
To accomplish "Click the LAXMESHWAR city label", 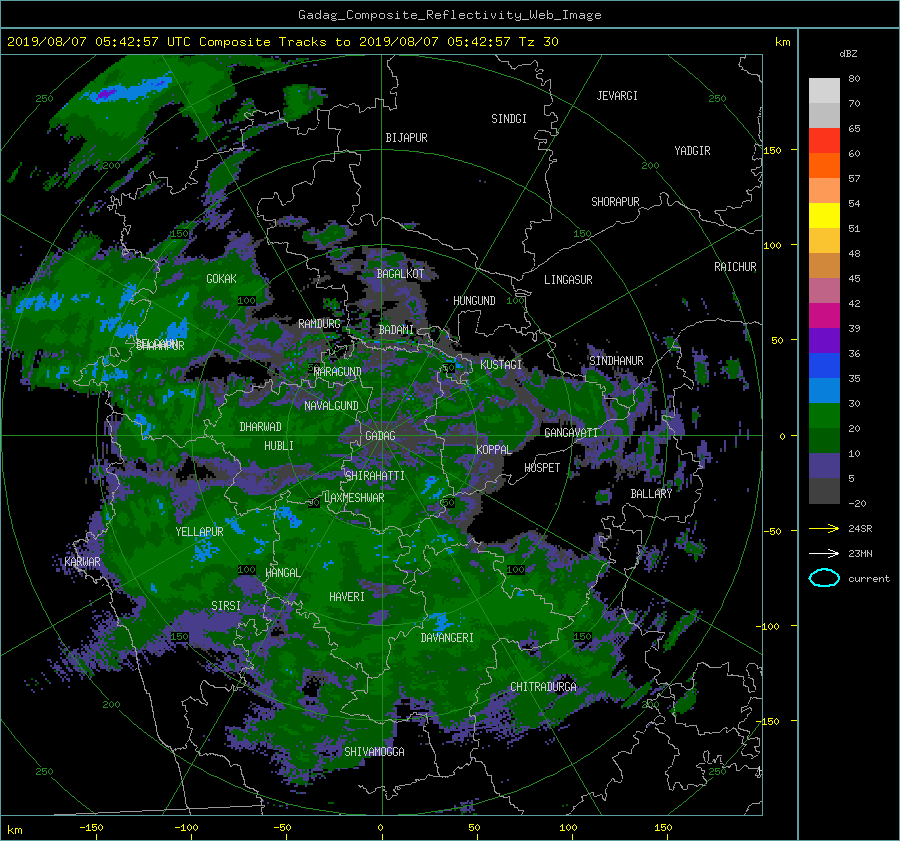I will point(354,498).
